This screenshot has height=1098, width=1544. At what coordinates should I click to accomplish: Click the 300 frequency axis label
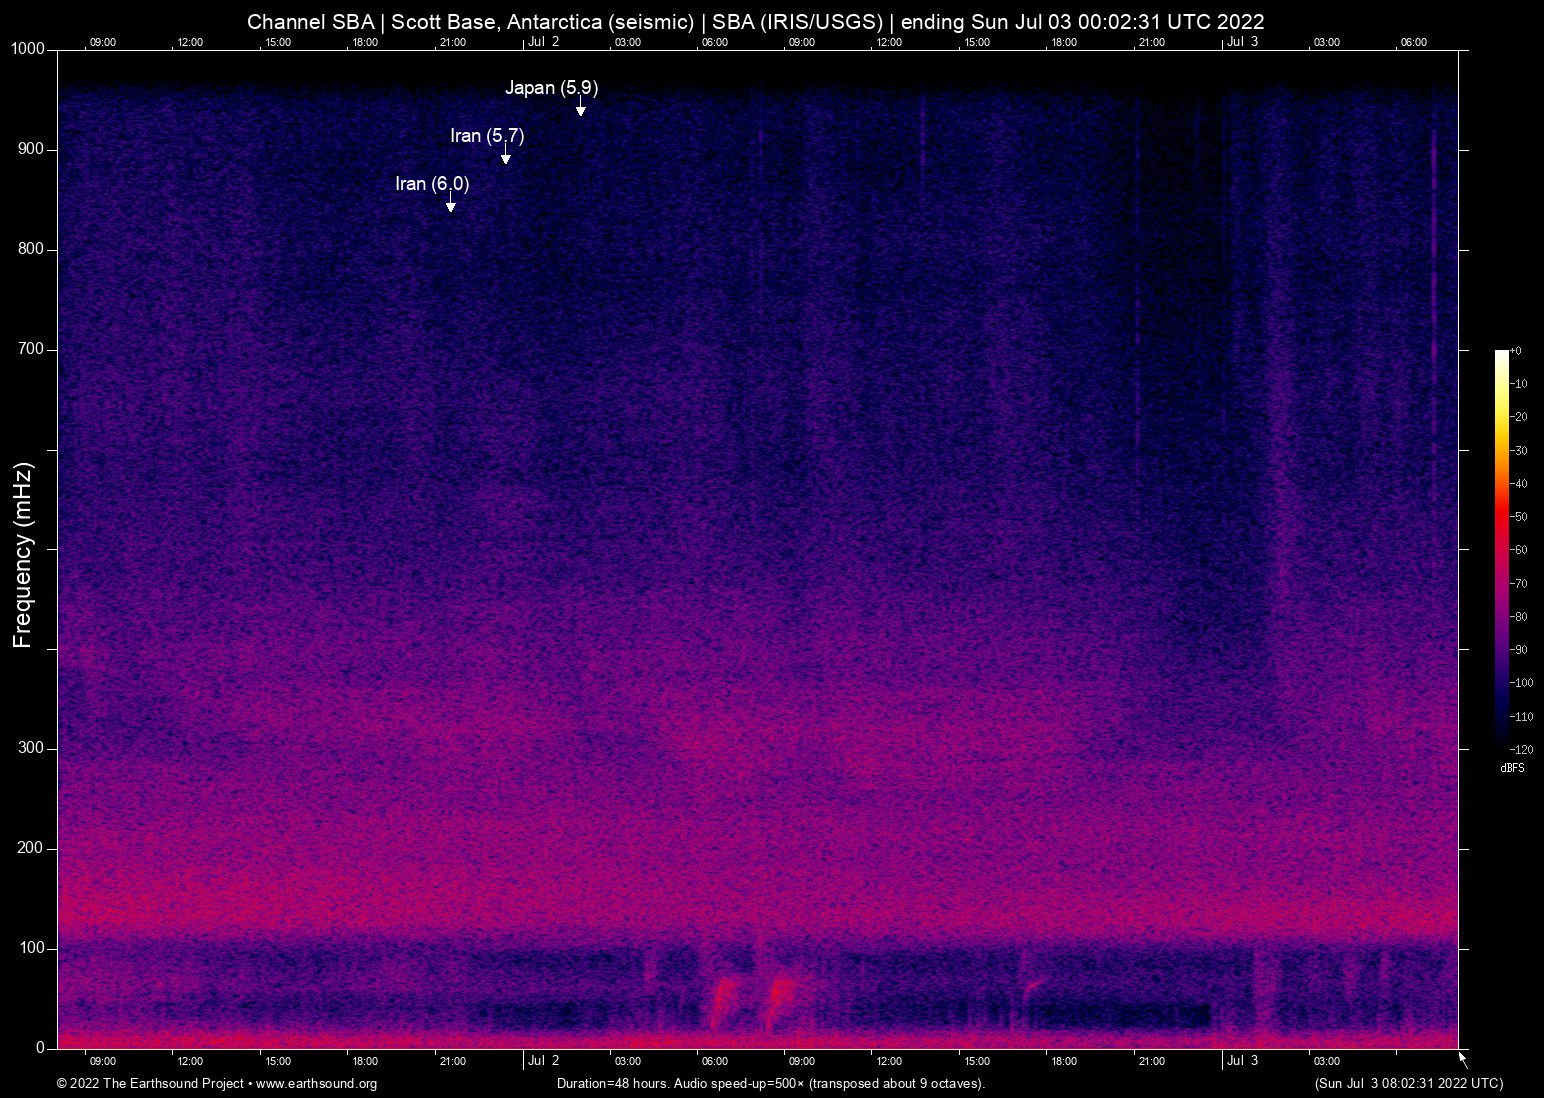(x=32, y=749)
